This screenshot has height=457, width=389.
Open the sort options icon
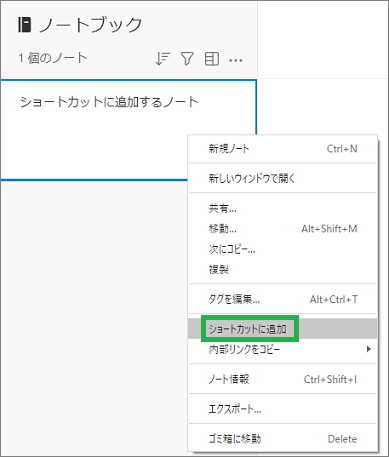(x=162, y=59)
